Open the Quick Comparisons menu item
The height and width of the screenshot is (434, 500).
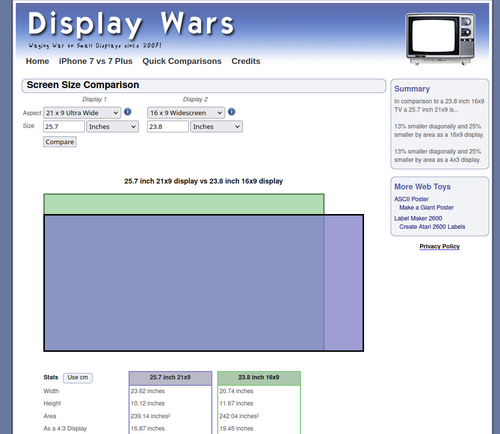click(x=182, y=61)
